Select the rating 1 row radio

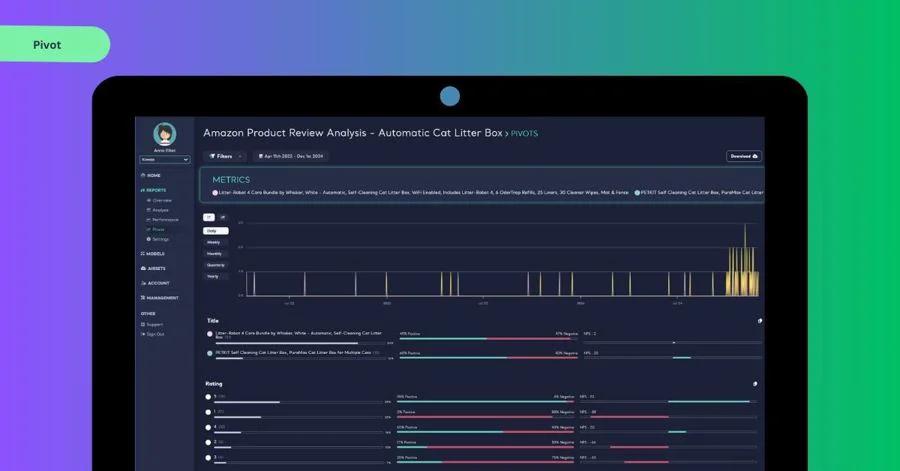pos(208,412)
